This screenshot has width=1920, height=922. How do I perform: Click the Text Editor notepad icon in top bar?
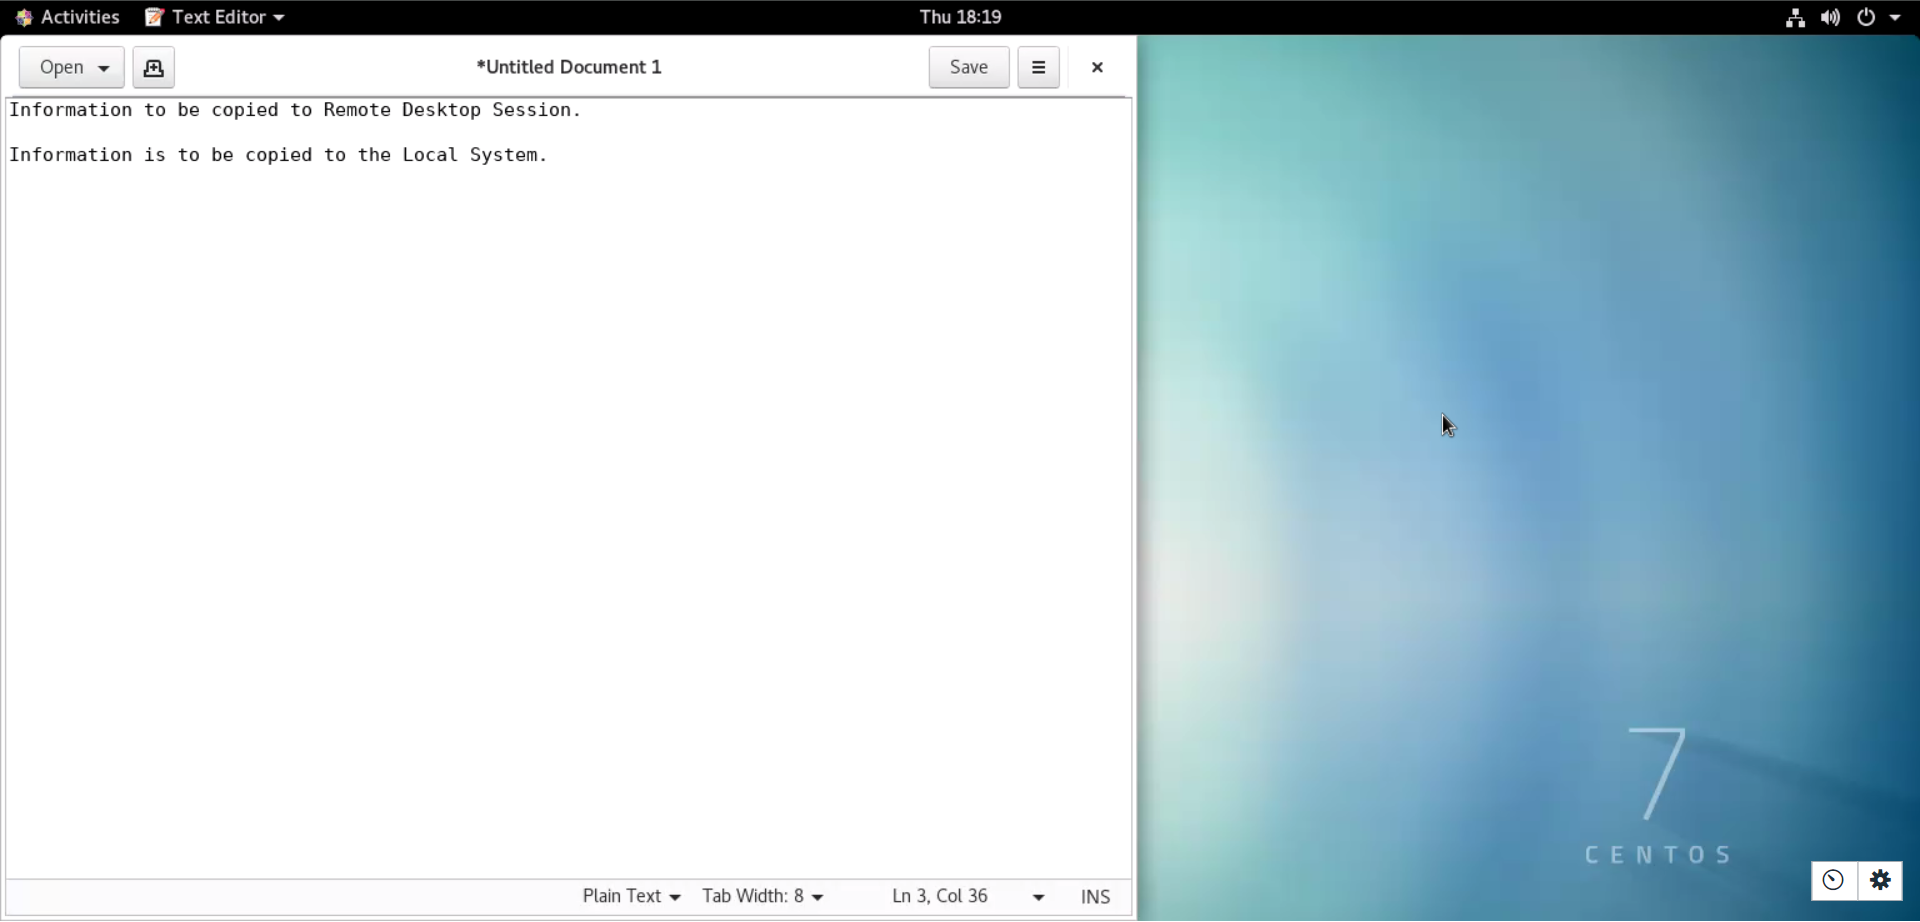(x=154, y=17)
